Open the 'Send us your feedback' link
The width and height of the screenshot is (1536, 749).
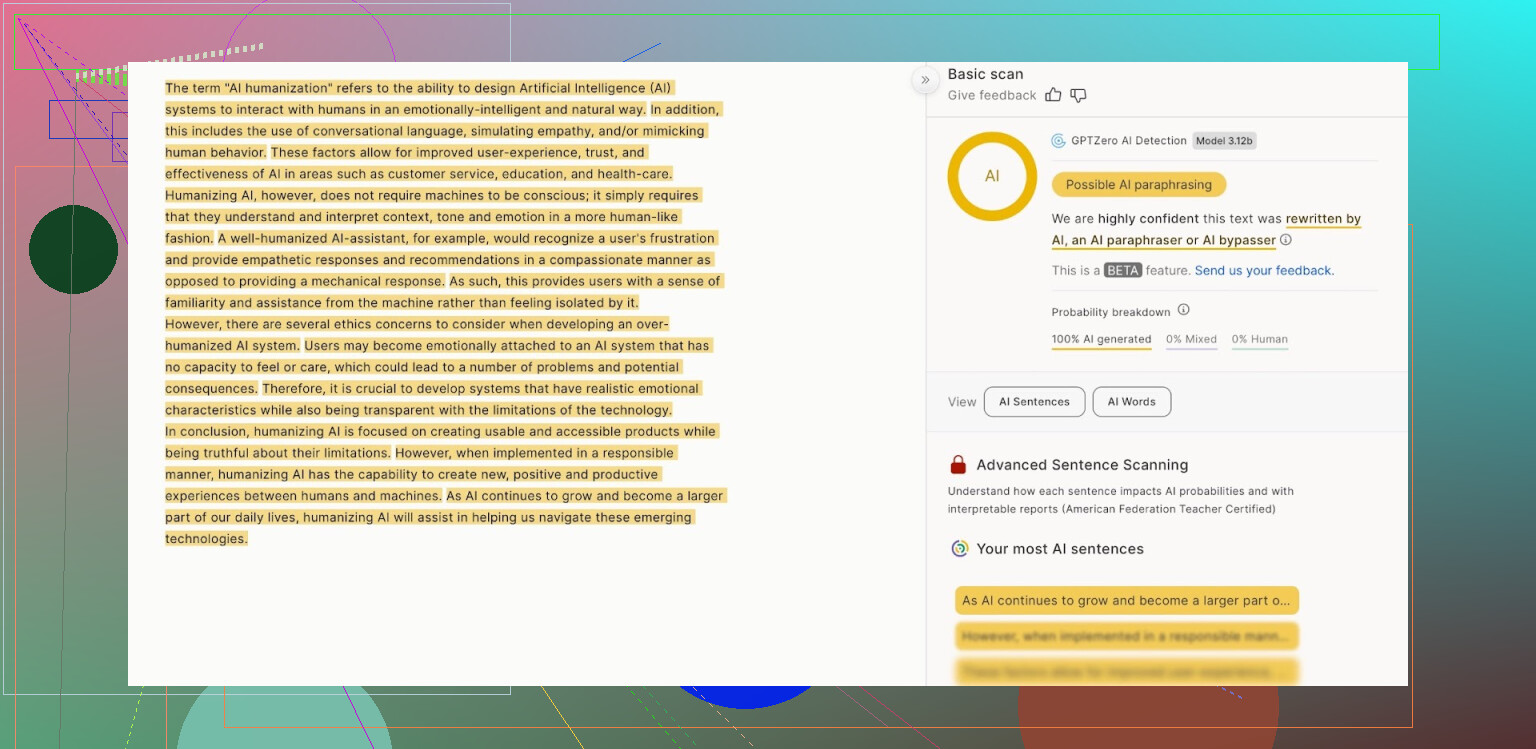1264,271
